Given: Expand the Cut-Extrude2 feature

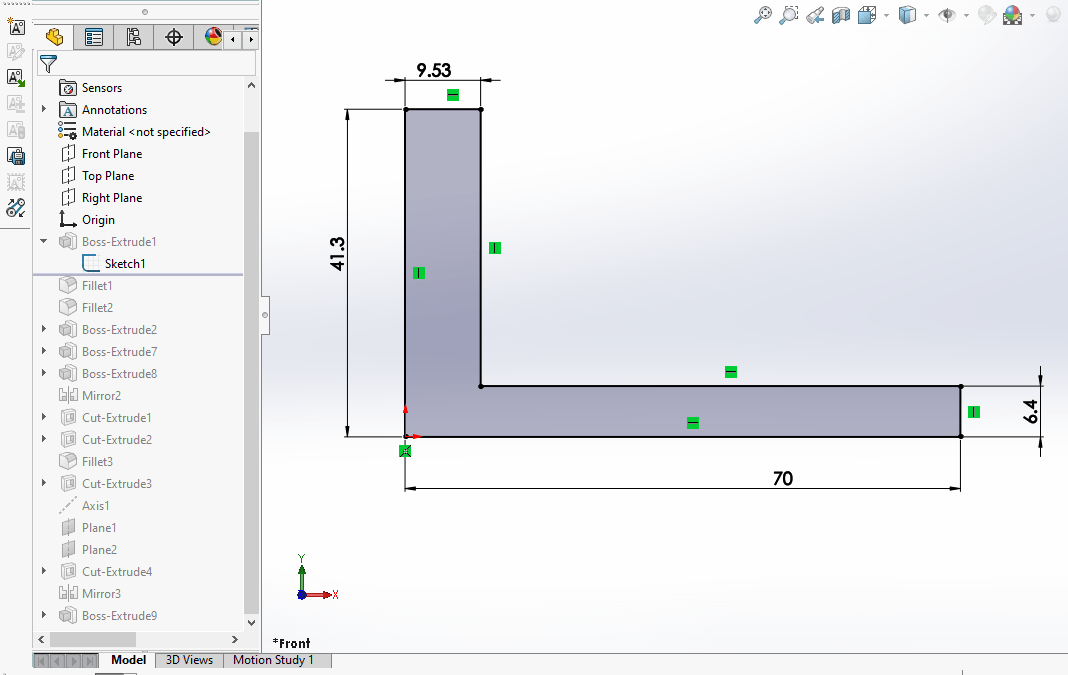Looking at the screenshot, I should [x=44, y=439].
